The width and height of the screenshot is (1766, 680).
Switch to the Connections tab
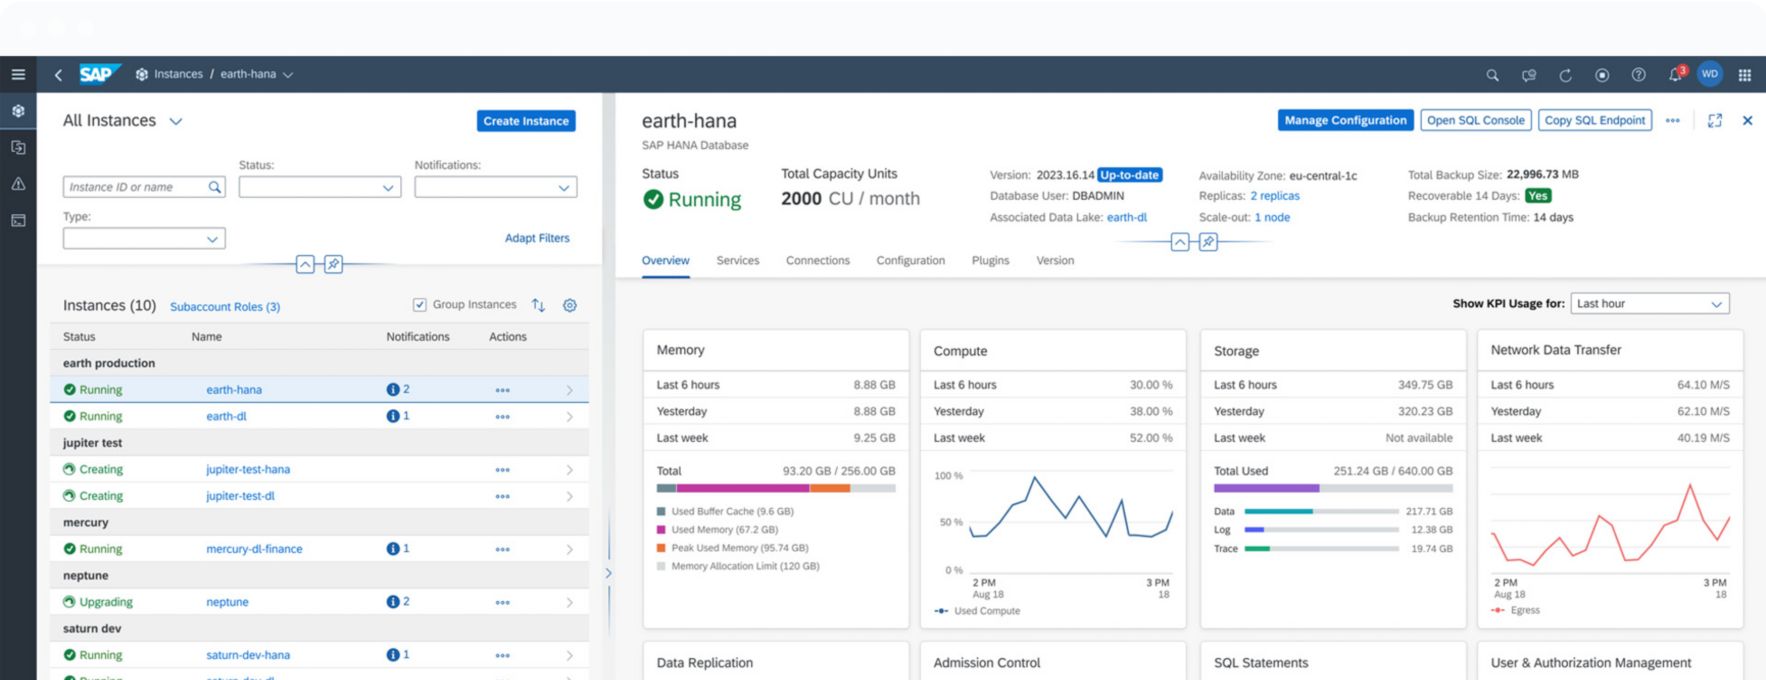click(x=817, y=260)
